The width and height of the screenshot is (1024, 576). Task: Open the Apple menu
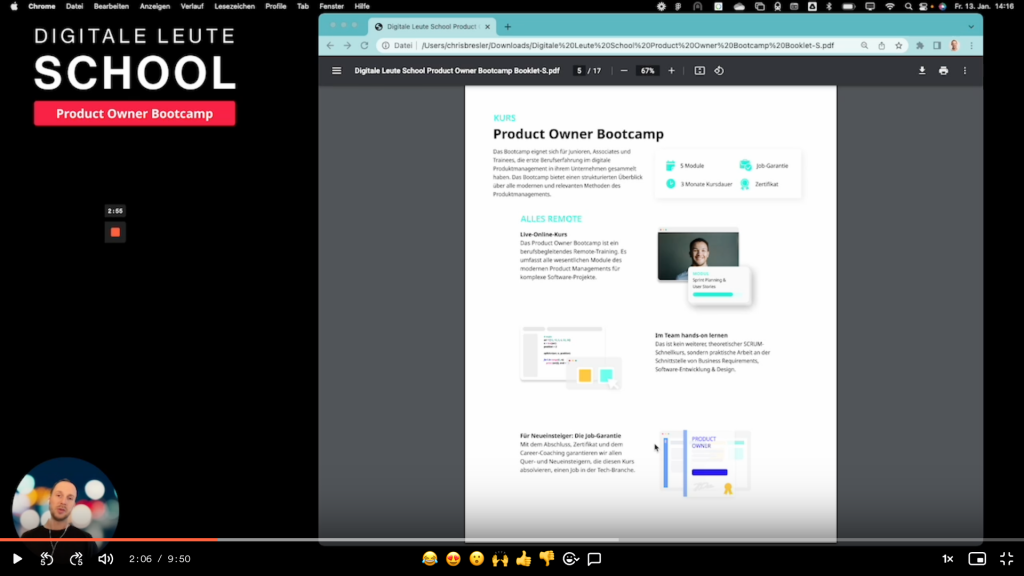(x=14, y=7)
